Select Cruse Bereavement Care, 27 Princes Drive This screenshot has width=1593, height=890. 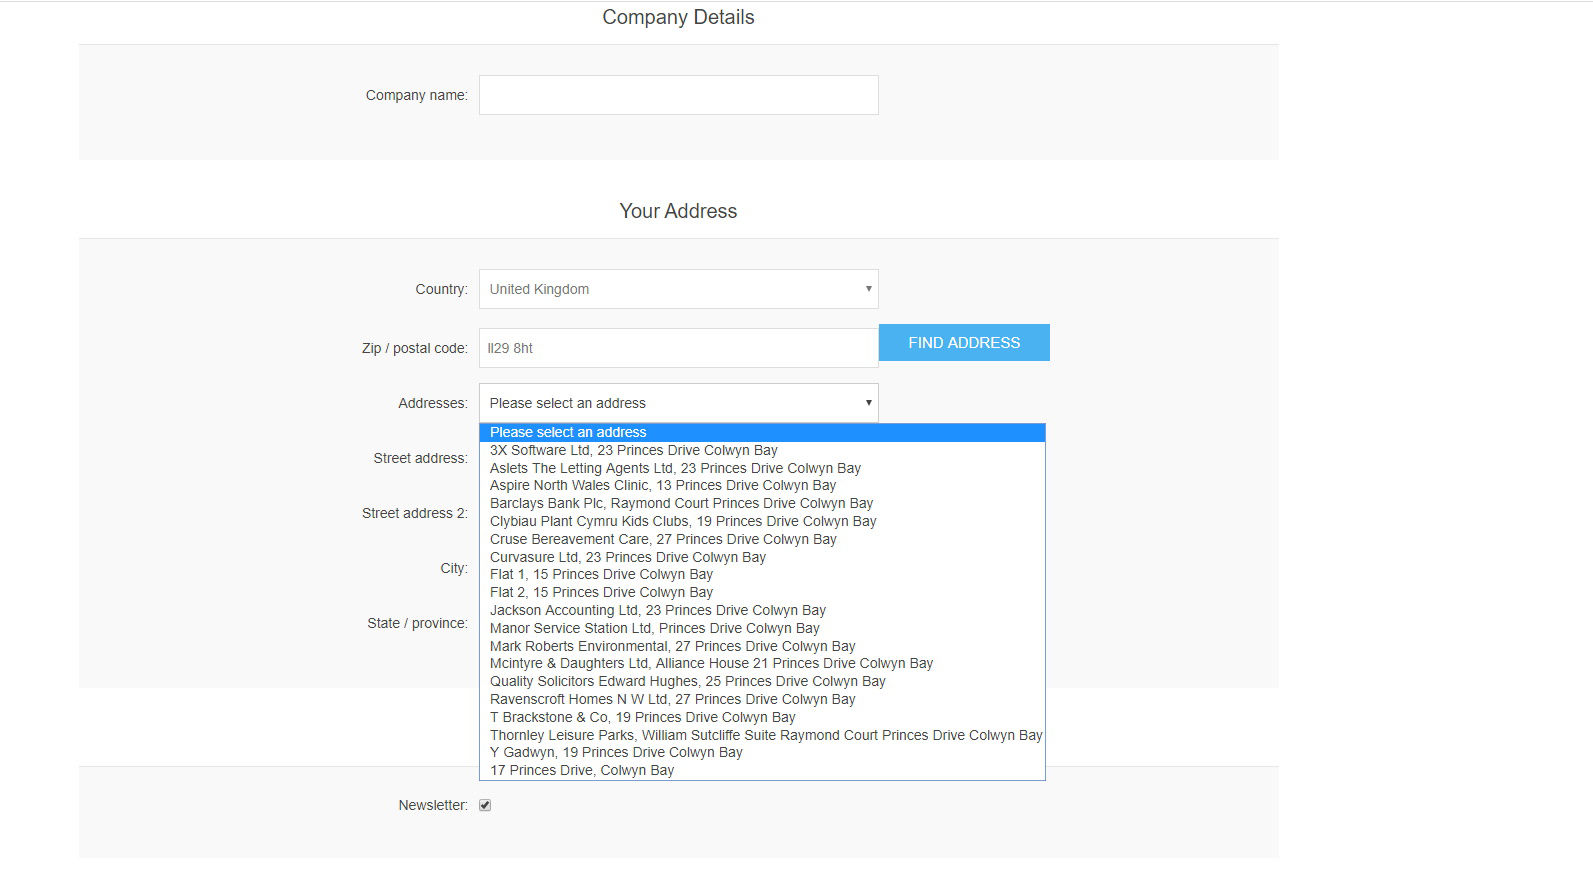point(762,539)
